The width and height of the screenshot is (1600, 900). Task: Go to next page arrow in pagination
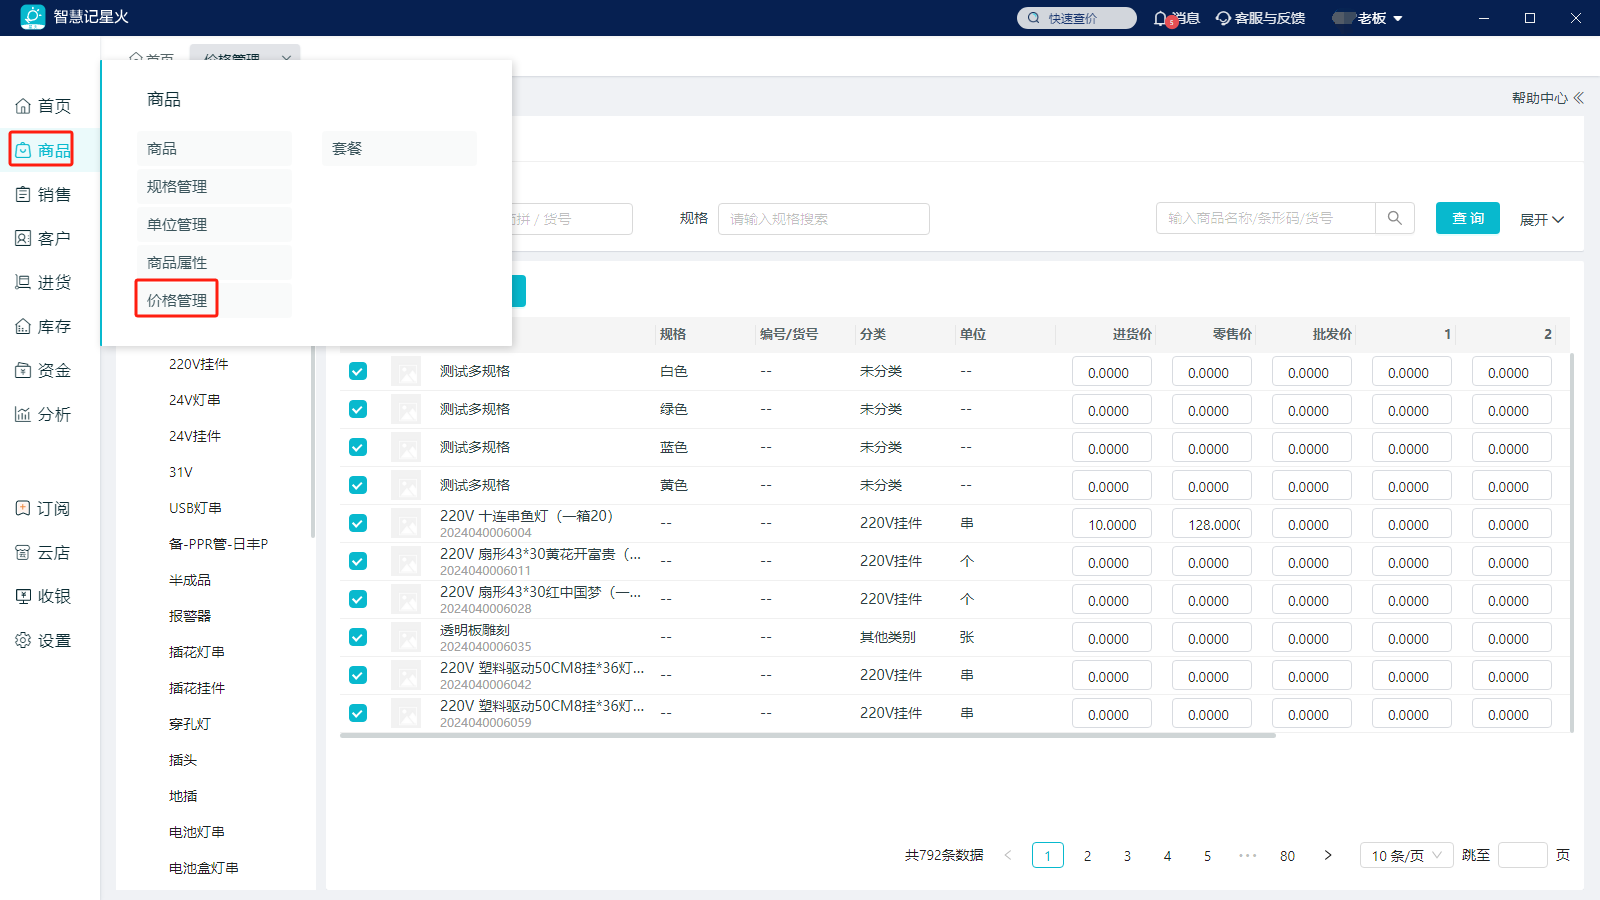click(x=1328, y=855)
